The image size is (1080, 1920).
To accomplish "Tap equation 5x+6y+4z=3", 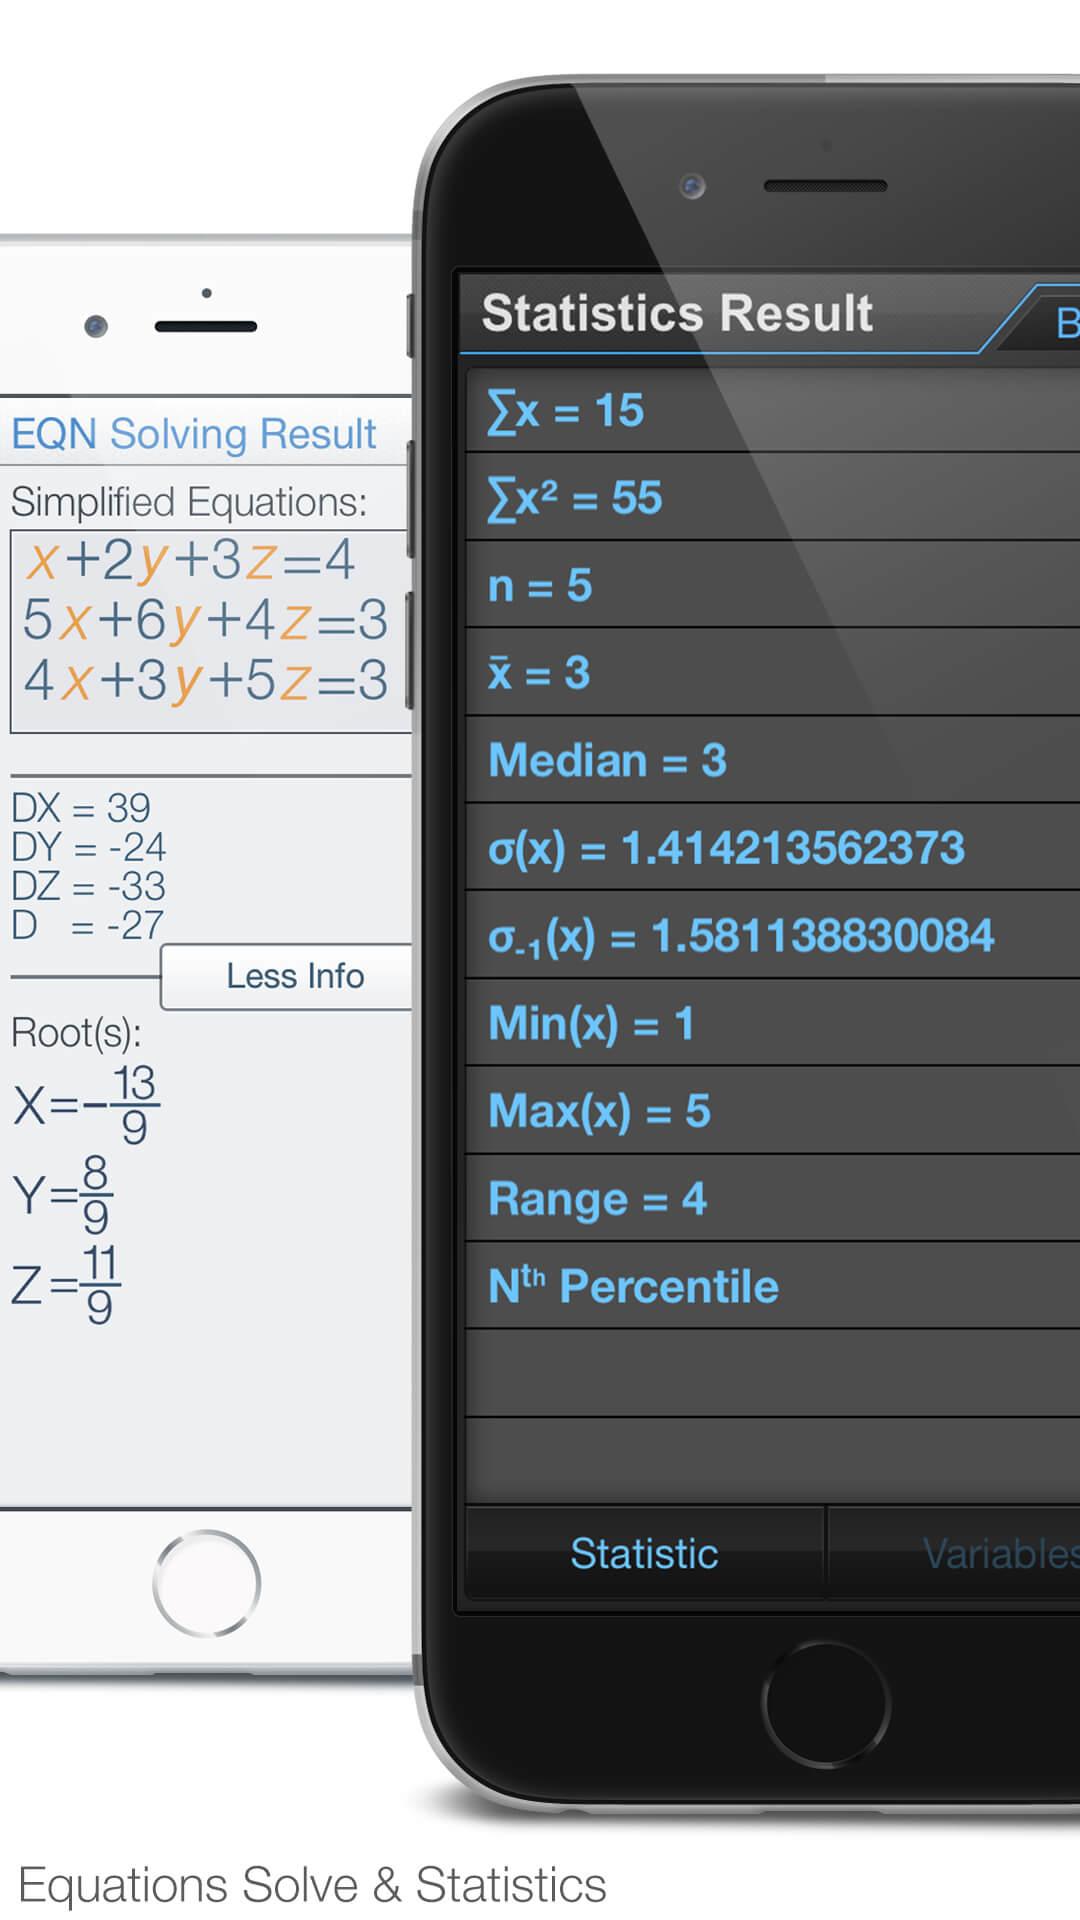I will (x=205, y=620).
